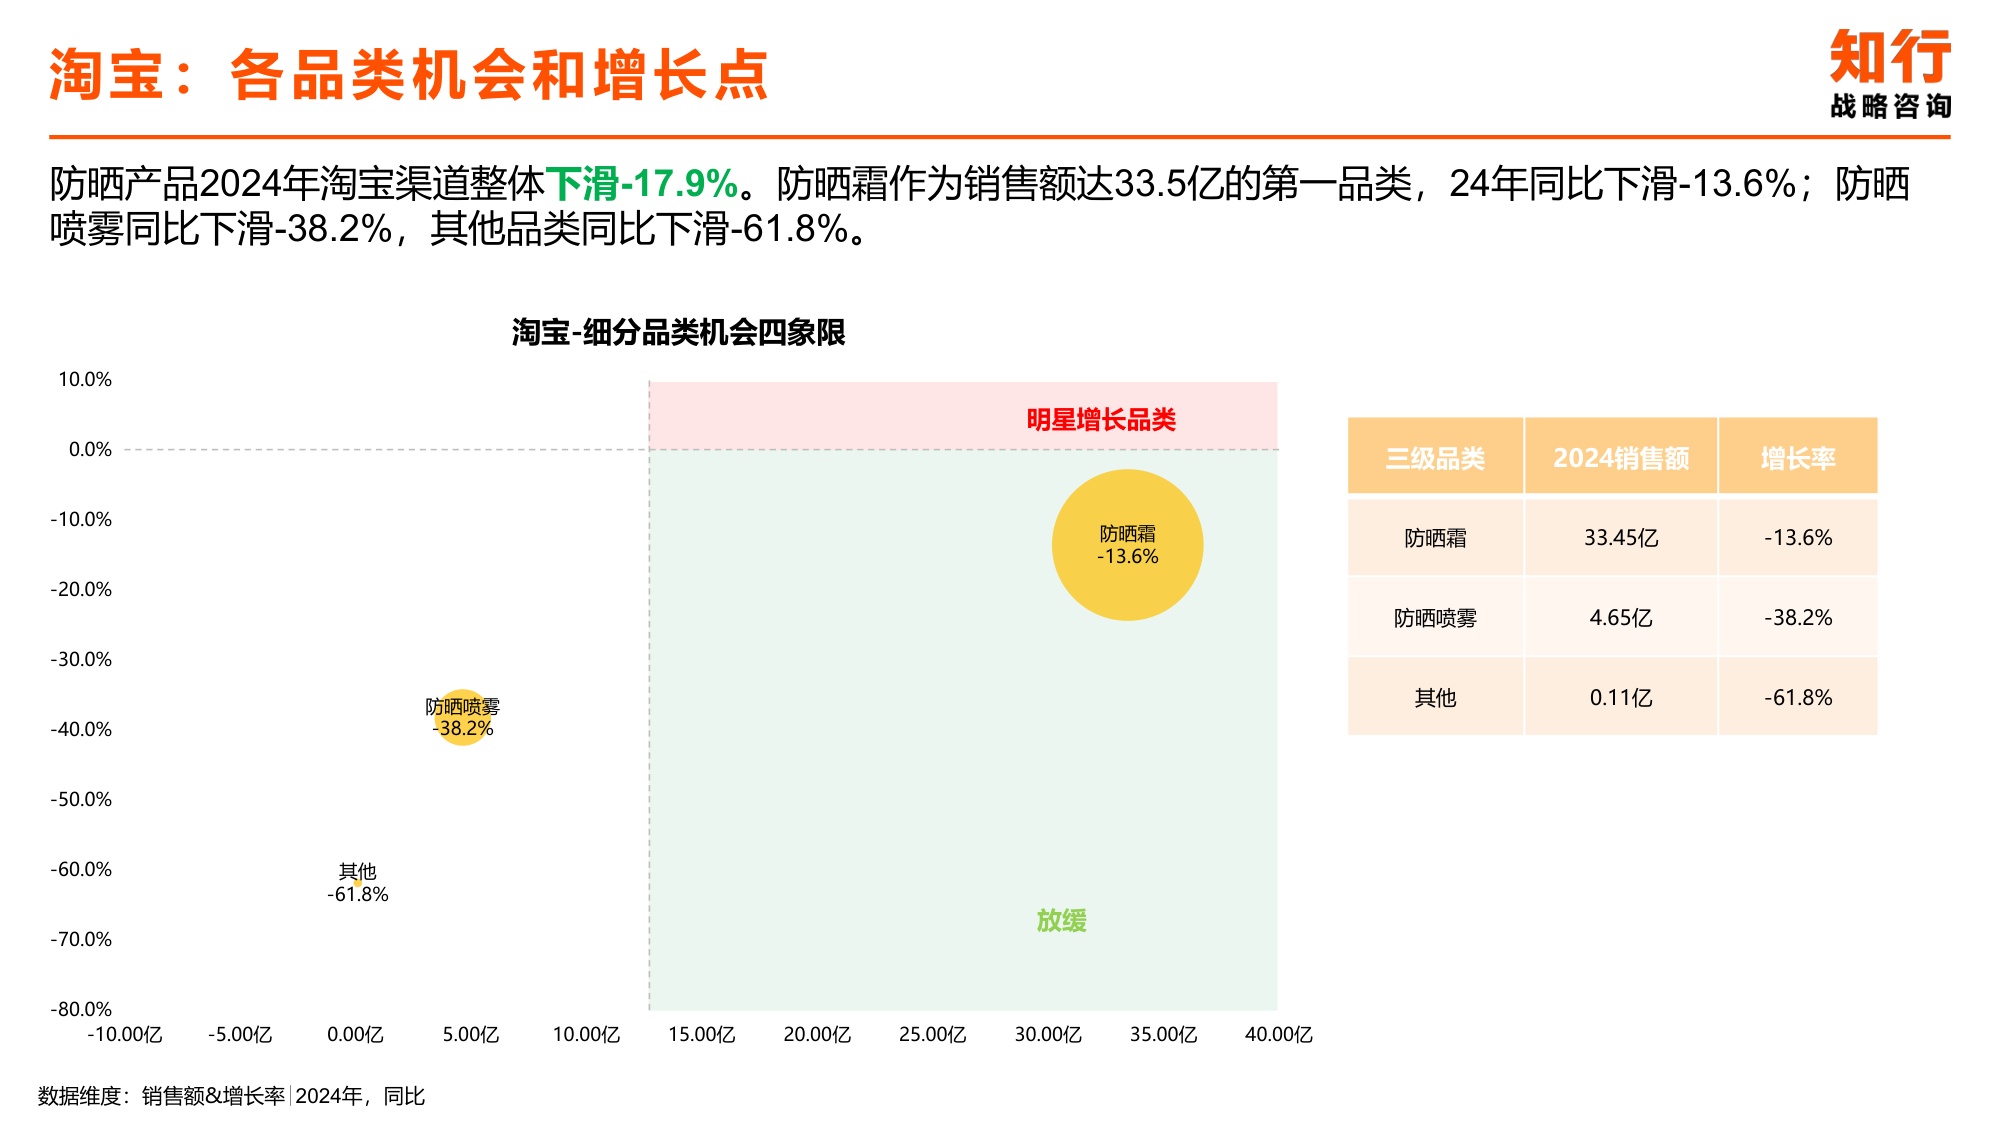This screenshot has width=2000, height=1125.
Task: Select the slide title 淘宝：各品类机会和增长点
Action: click(409, 75)
